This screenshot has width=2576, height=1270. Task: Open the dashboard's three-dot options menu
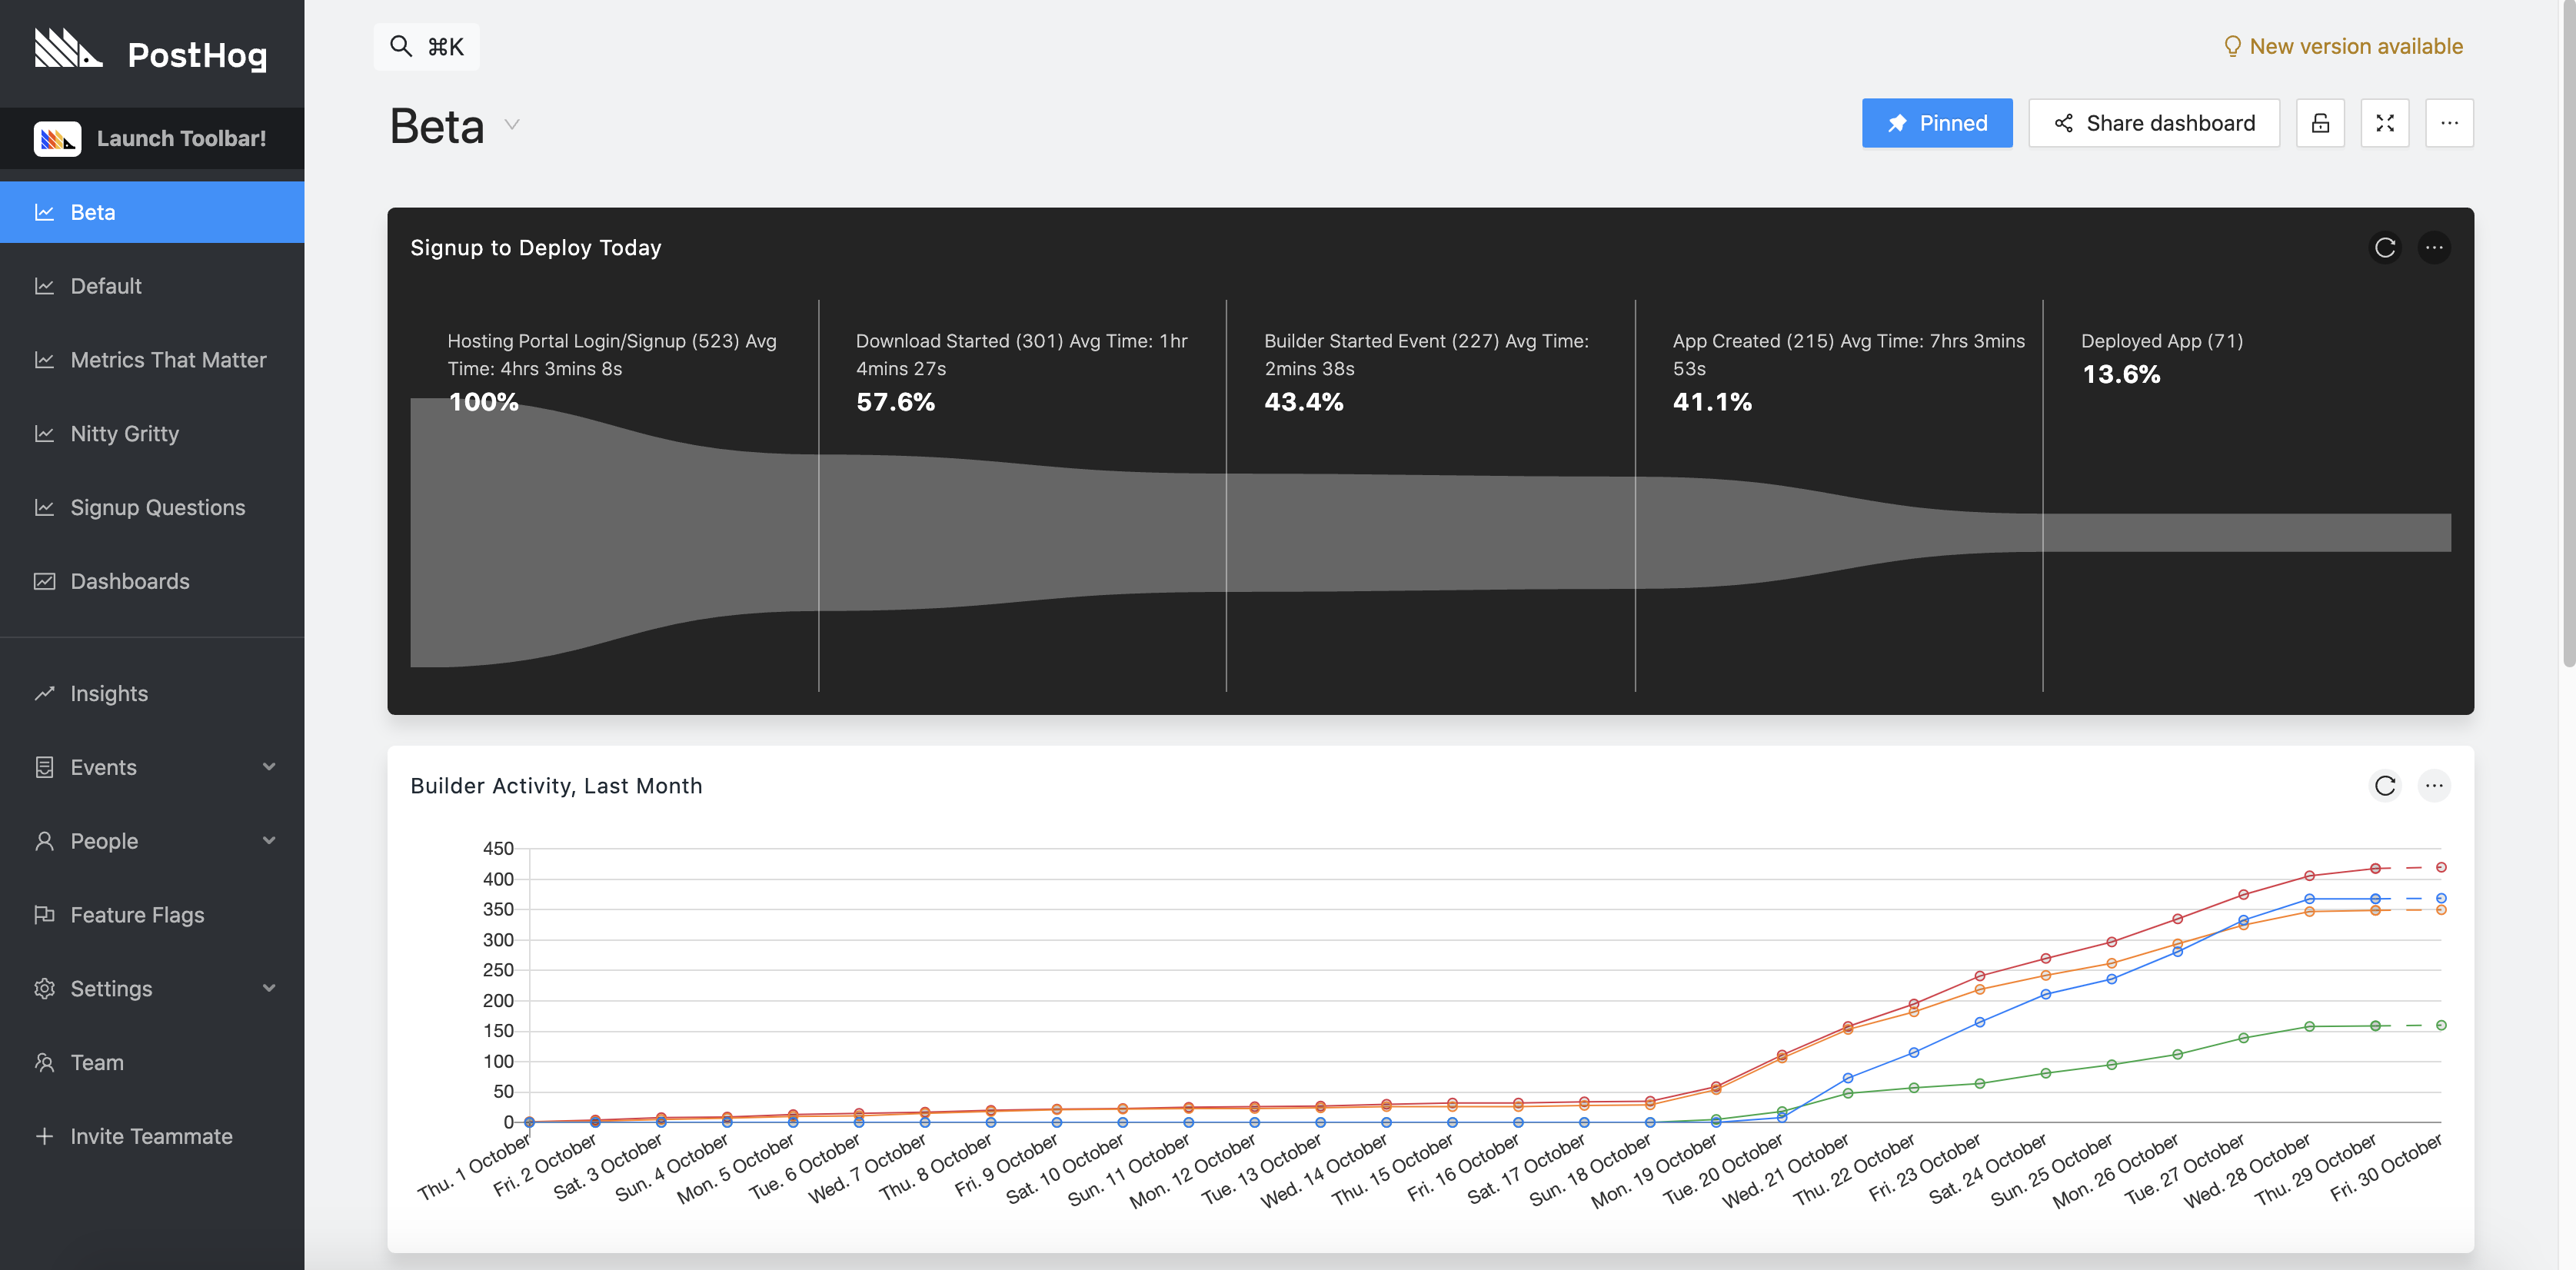pos(2449,123)
